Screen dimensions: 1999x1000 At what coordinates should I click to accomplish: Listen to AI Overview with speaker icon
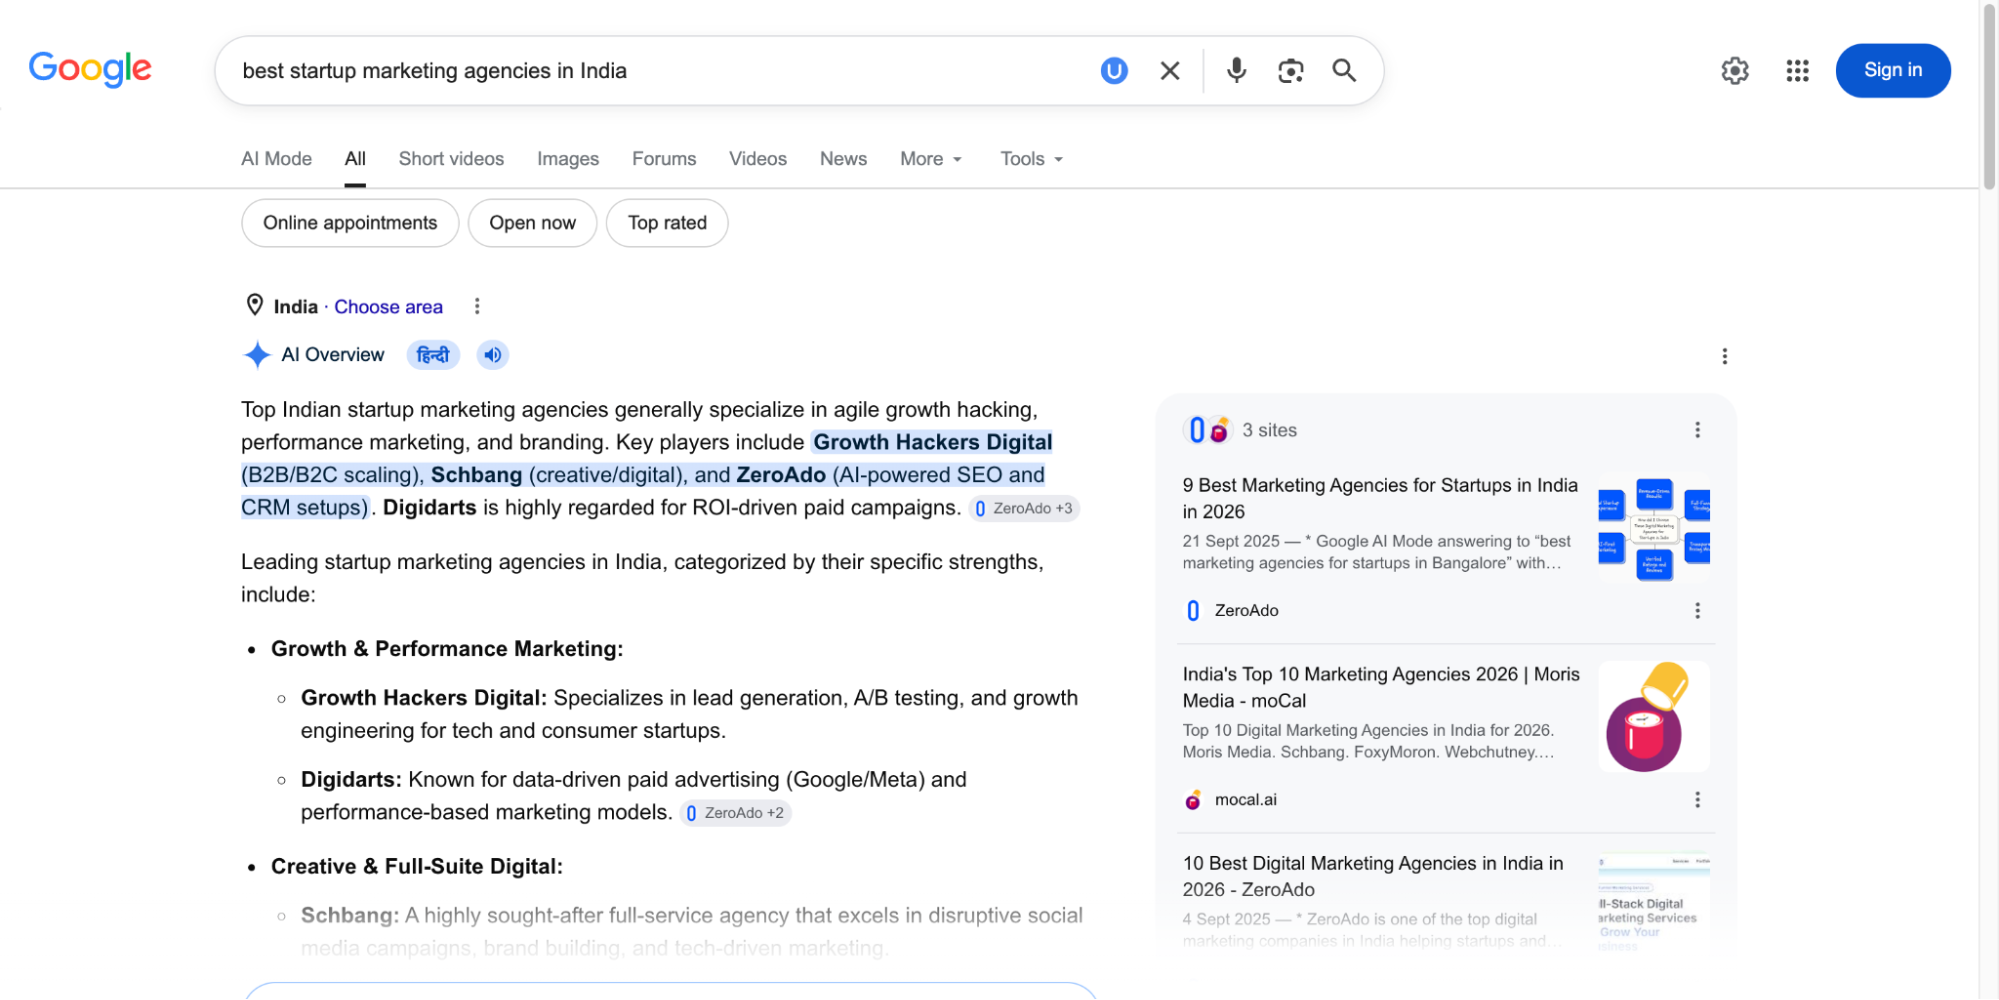492,355
